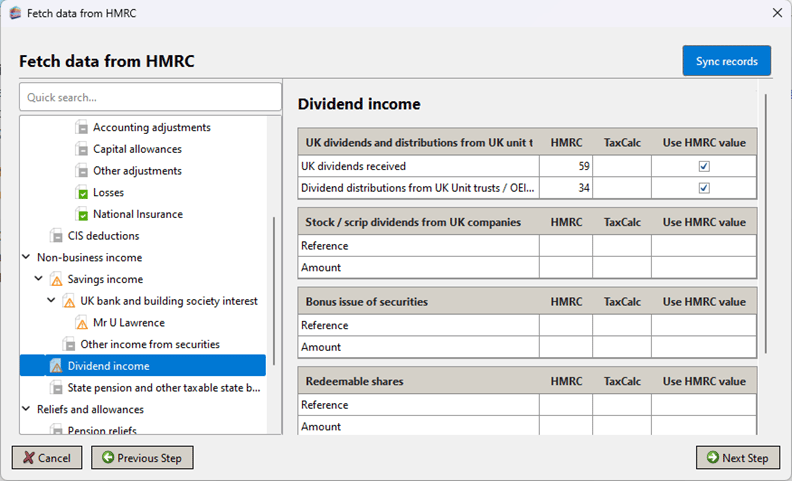Image resolution: width=792 pixels, height=481 pixels.
Task: Click the Quick search field
Action: click(150, 97)
